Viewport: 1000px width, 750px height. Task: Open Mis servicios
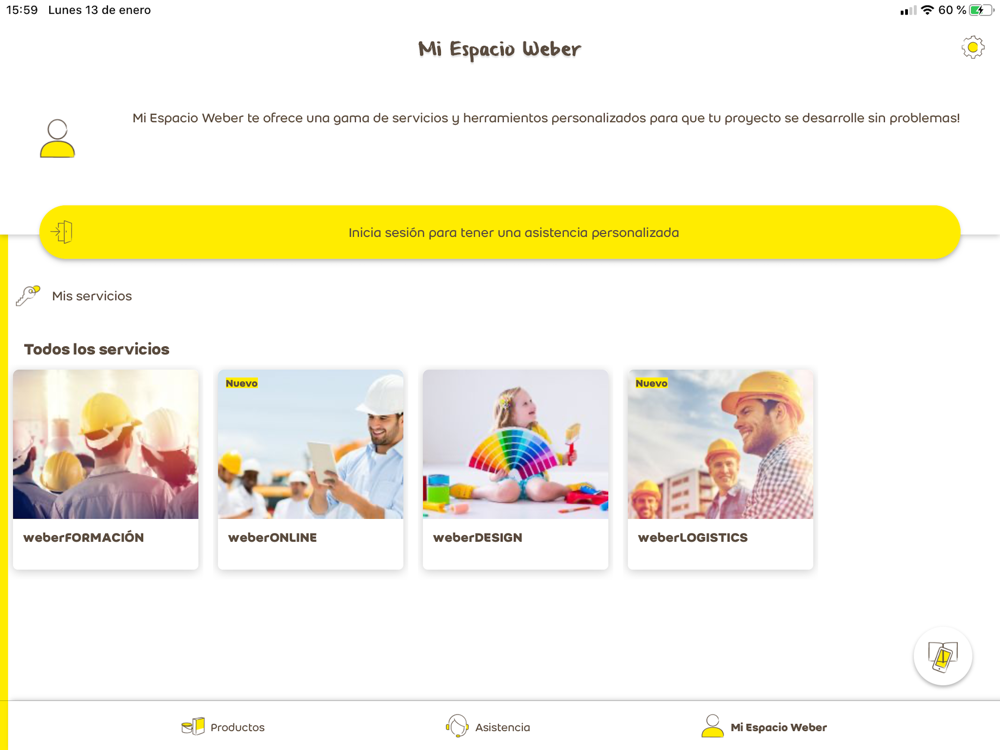coord(92,296)
